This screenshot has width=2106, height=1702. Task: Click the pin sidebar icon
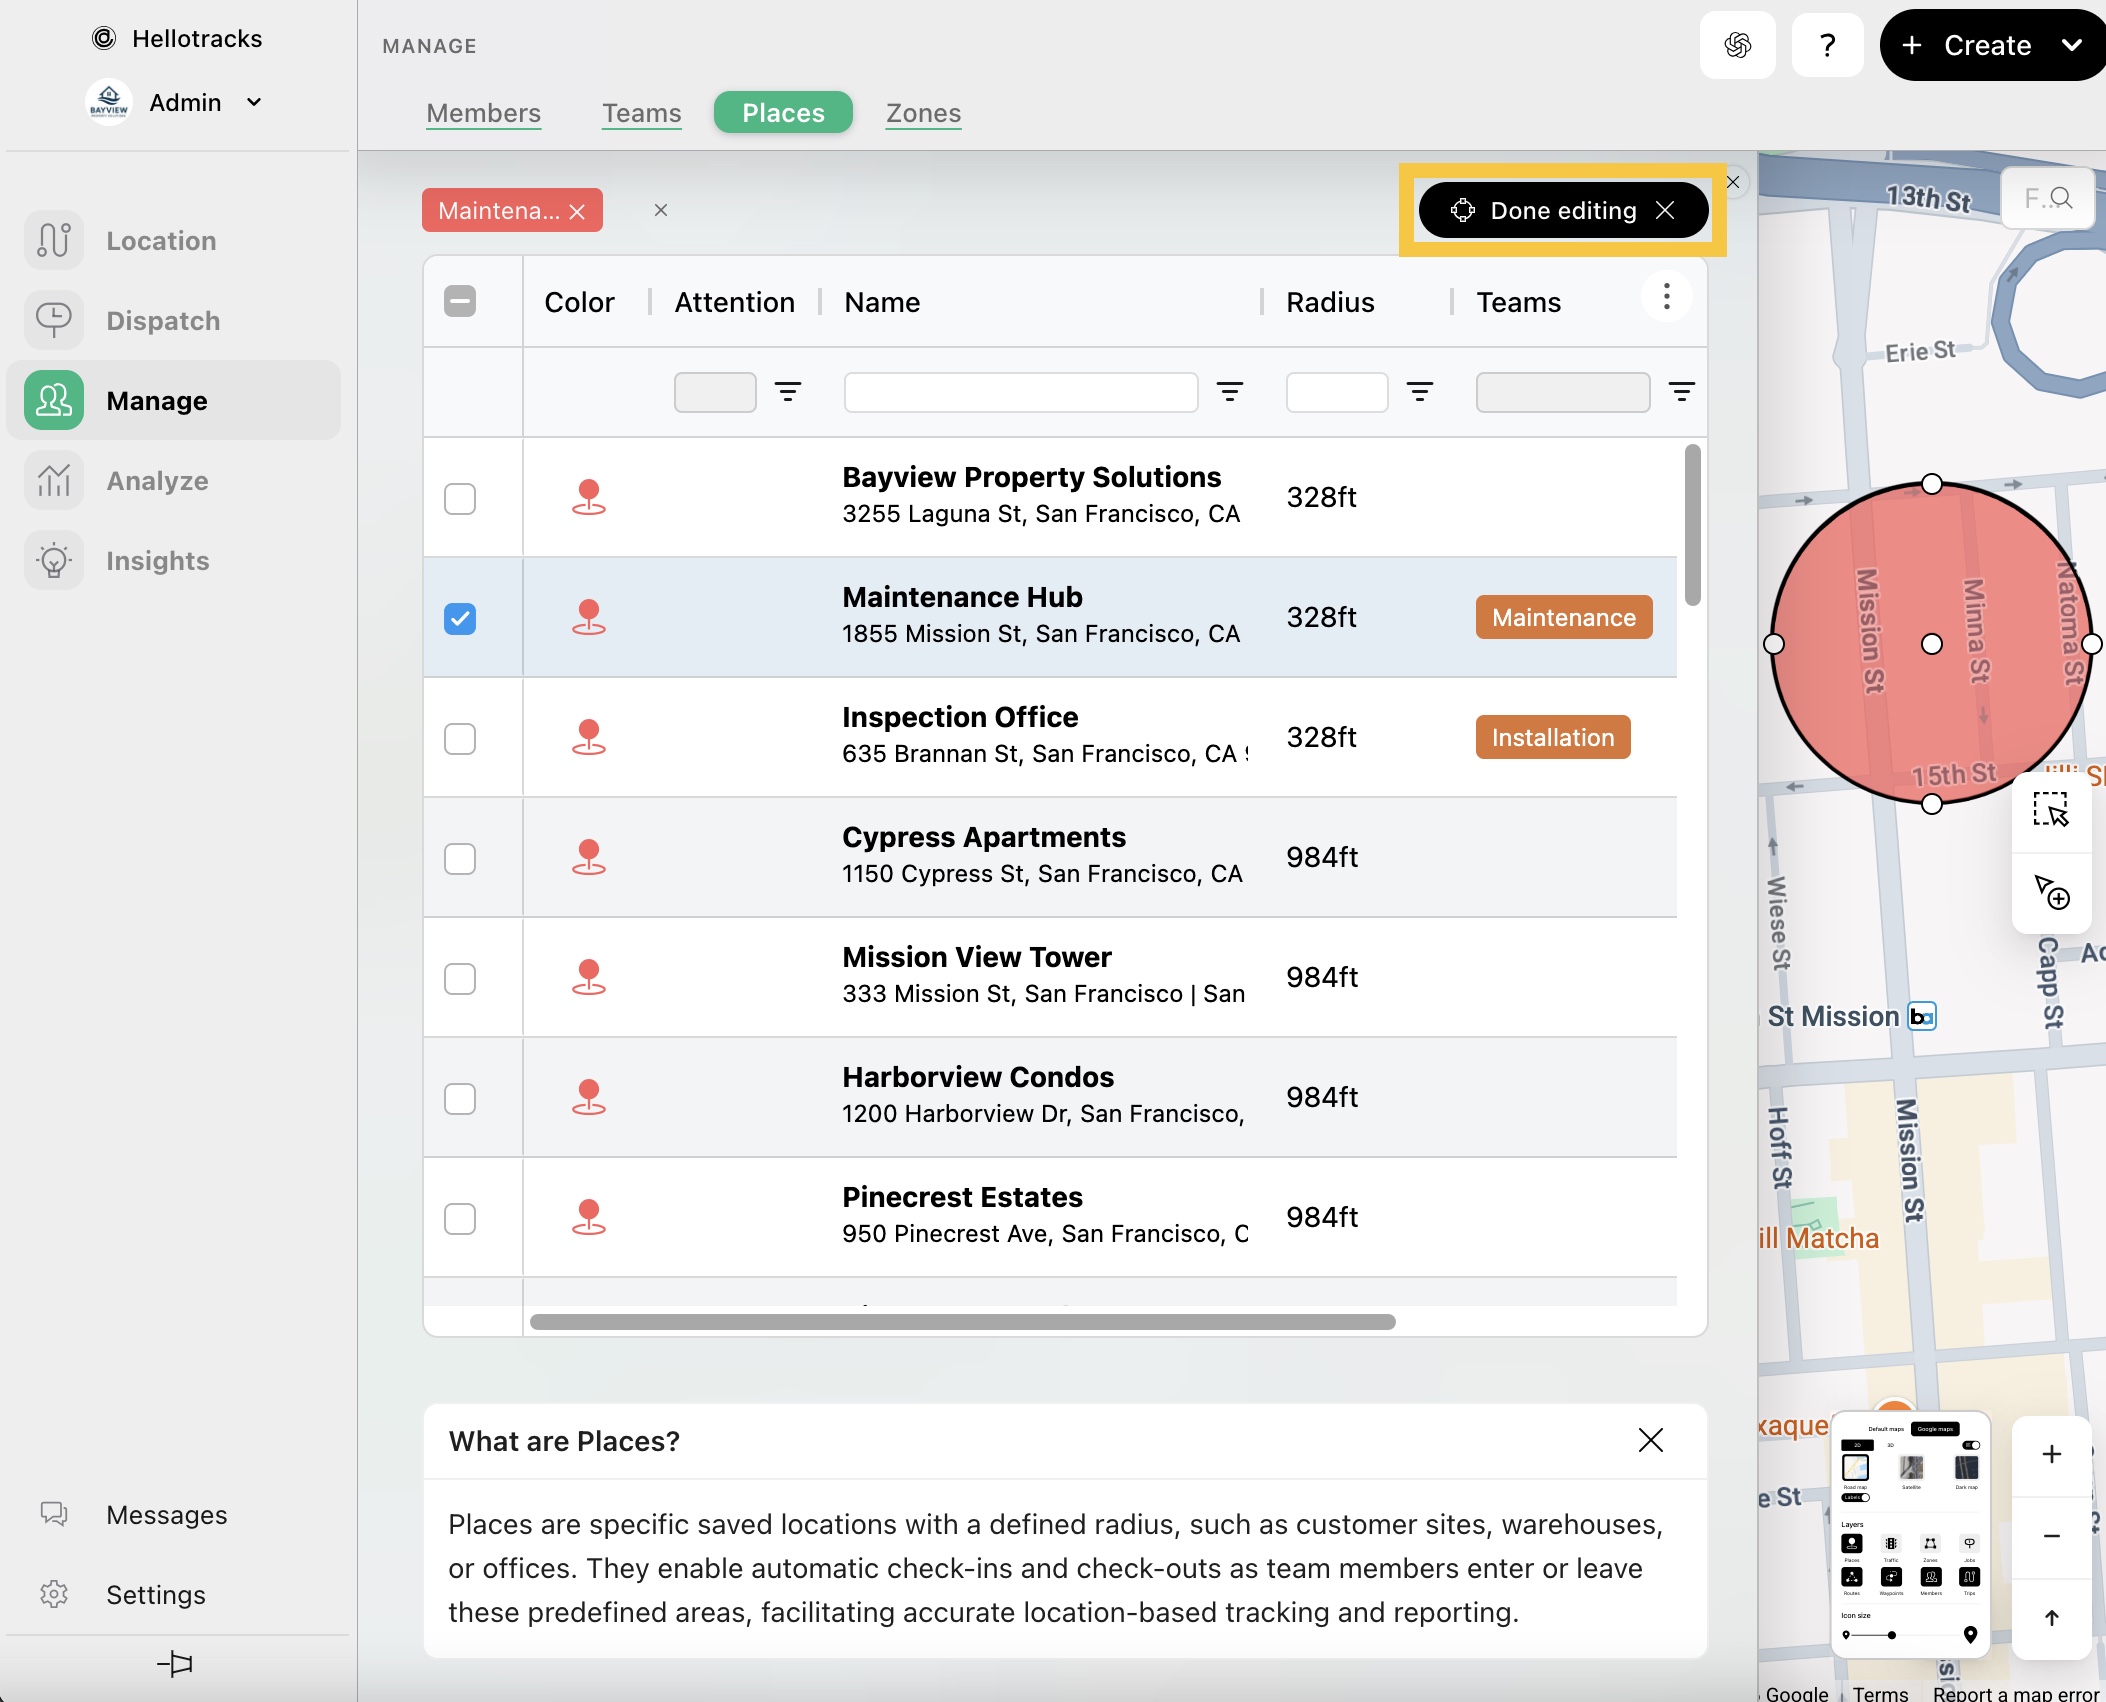point(175,1663)
